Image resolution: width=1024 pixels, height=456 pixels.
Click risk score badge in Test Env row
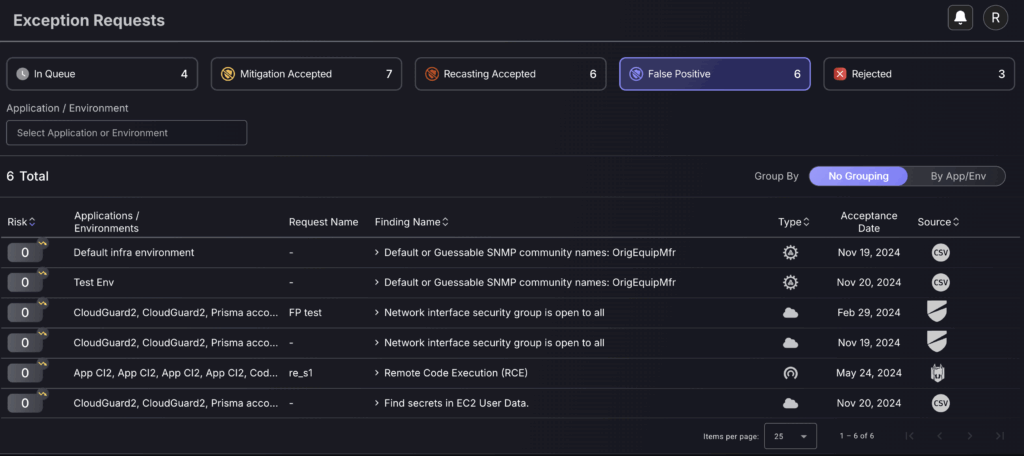[x=25, y=283]
